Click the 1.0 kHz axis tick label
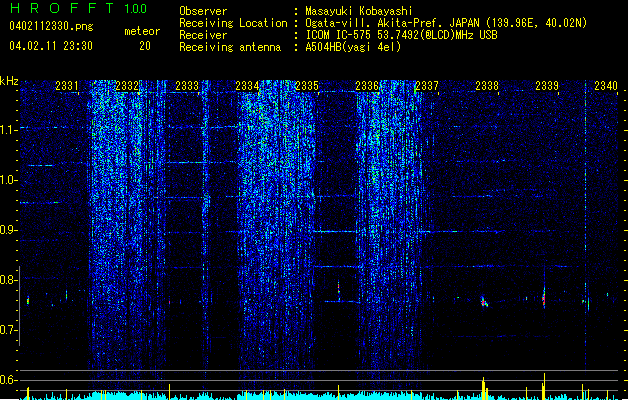 coord(9,180)
